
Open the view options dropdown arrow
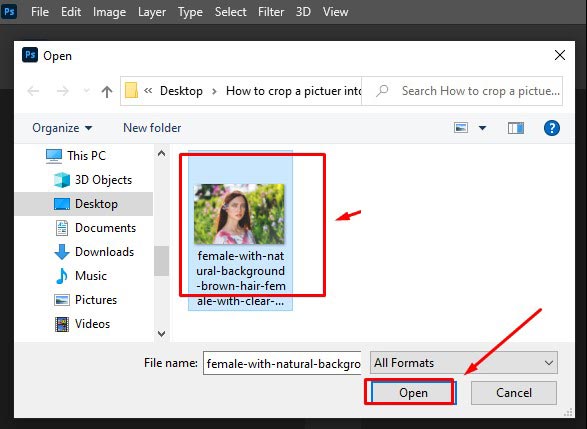click(483, 128)
